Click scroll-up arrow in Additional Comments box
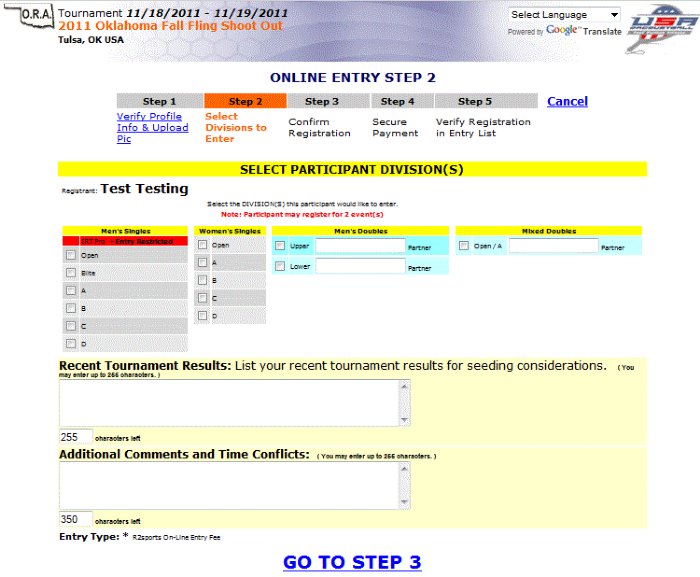 click(x=404, y=468)
